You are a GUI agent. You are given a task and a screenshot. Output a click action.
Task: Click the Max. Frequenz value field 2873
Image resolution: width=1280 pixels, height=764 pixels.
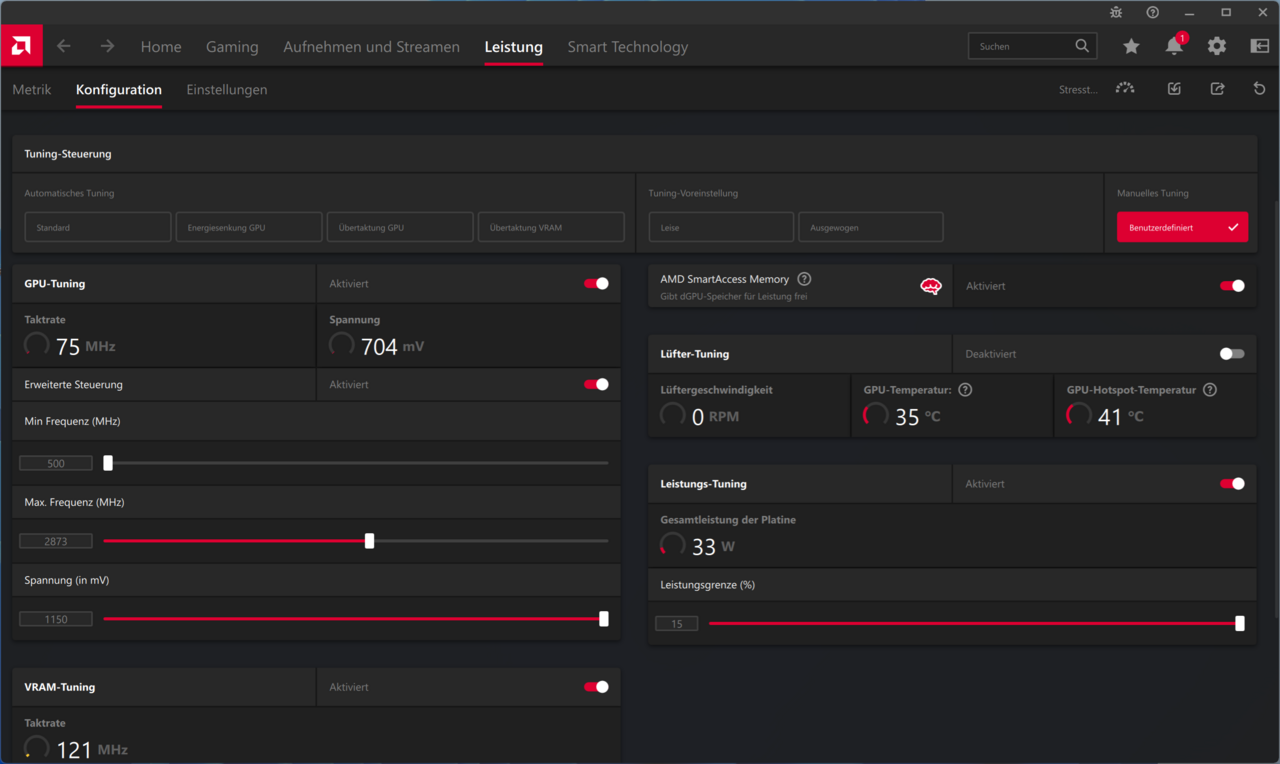click(56, 541)
